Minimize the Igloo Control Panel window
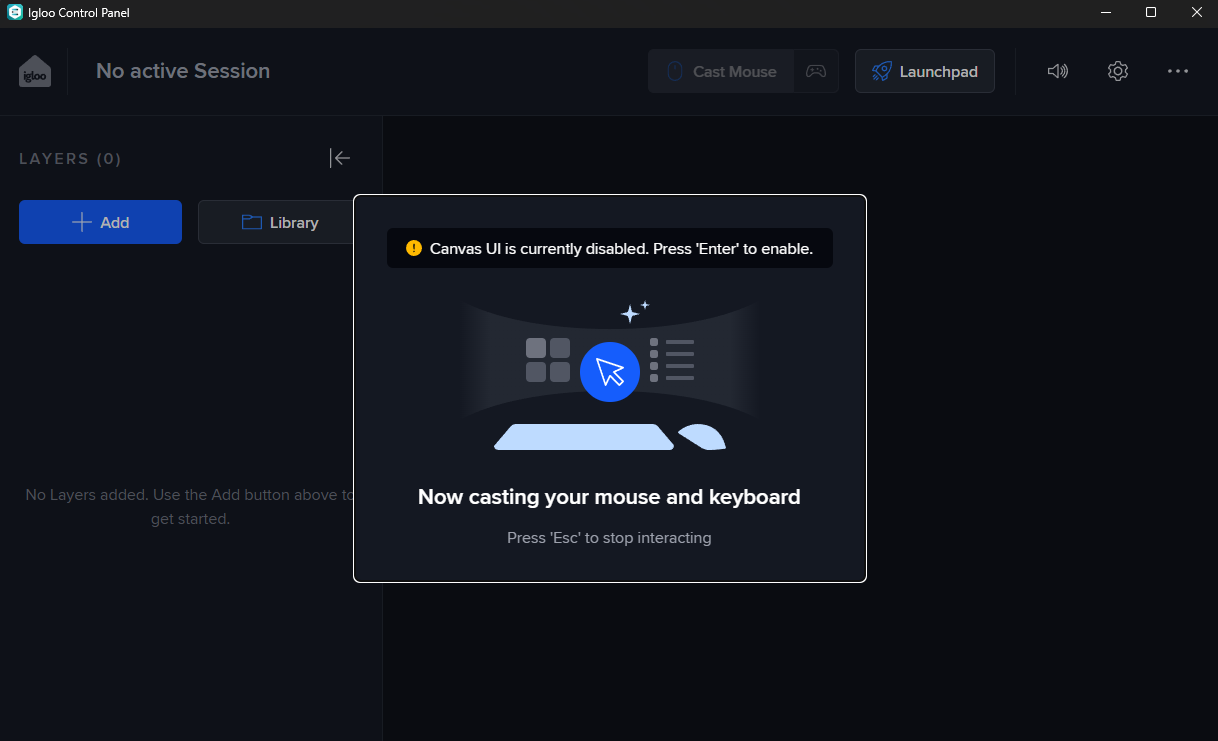This screenshot has width=1218, height=741. tap(1106, 13)
